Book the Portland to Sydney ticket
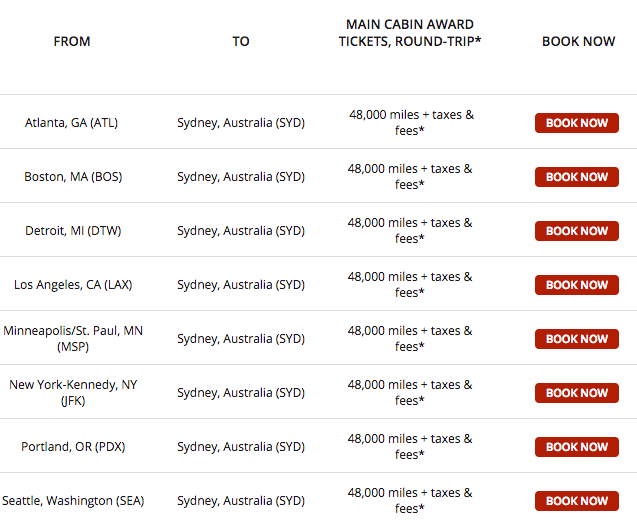637x523 pixels. (576, 447)
